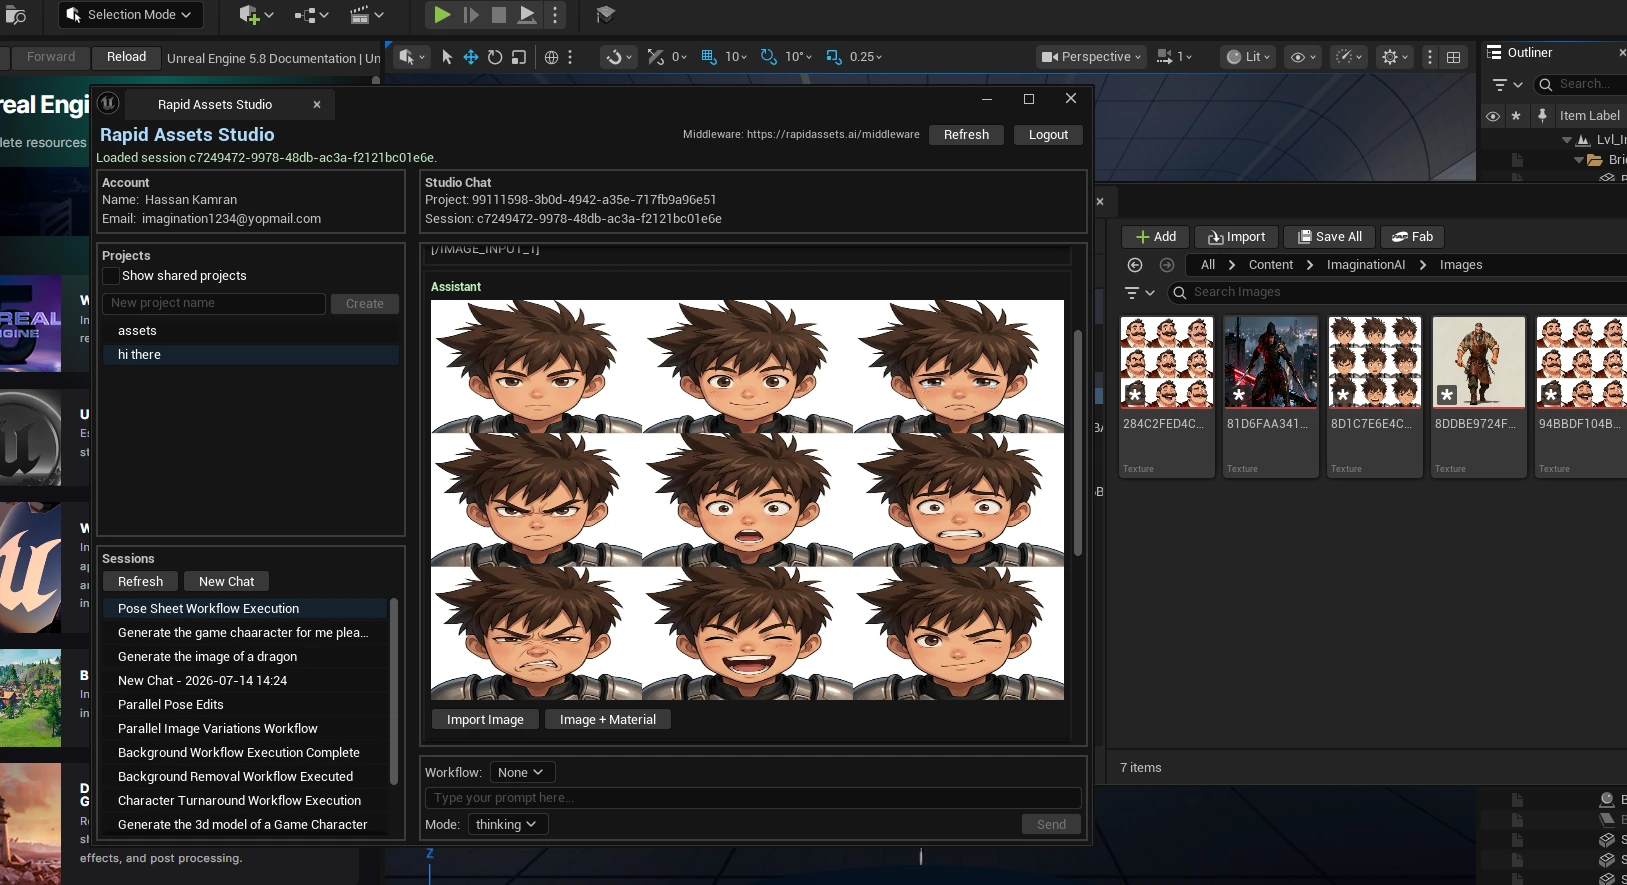Image resolution: width=1627 pixels, height=885 pixels.
Task: Open viewport settings gear menu
Action: pyautogui.click(x=1394, y=57)
